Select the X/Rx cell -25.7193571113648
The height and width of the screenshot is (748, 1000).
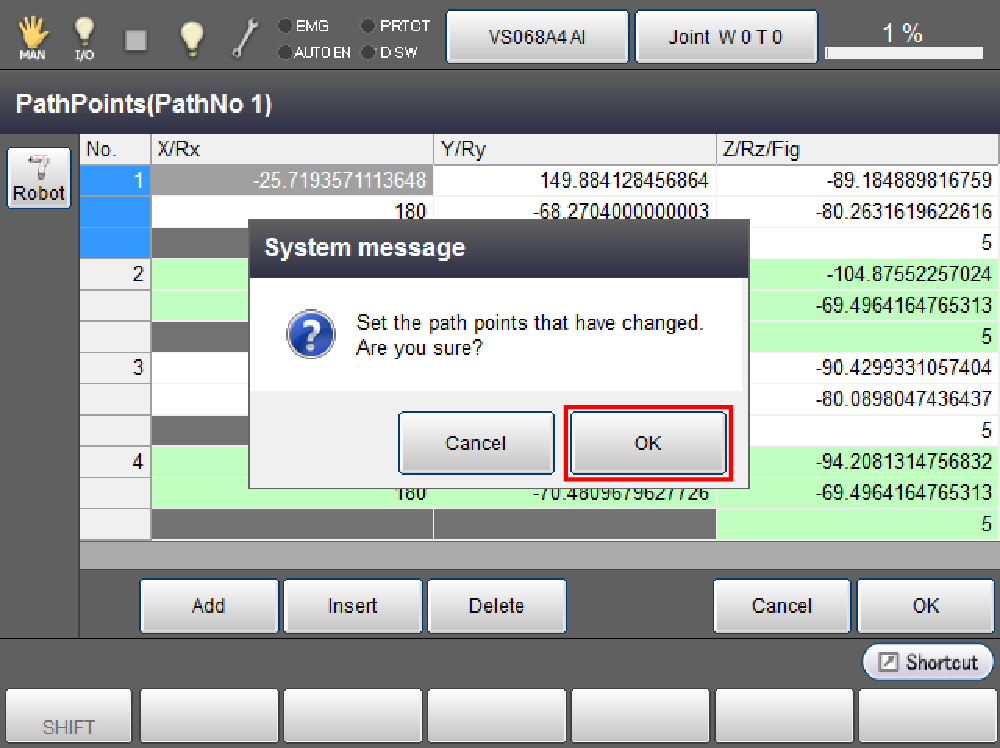pyautogui.click(x=292, y=180)
